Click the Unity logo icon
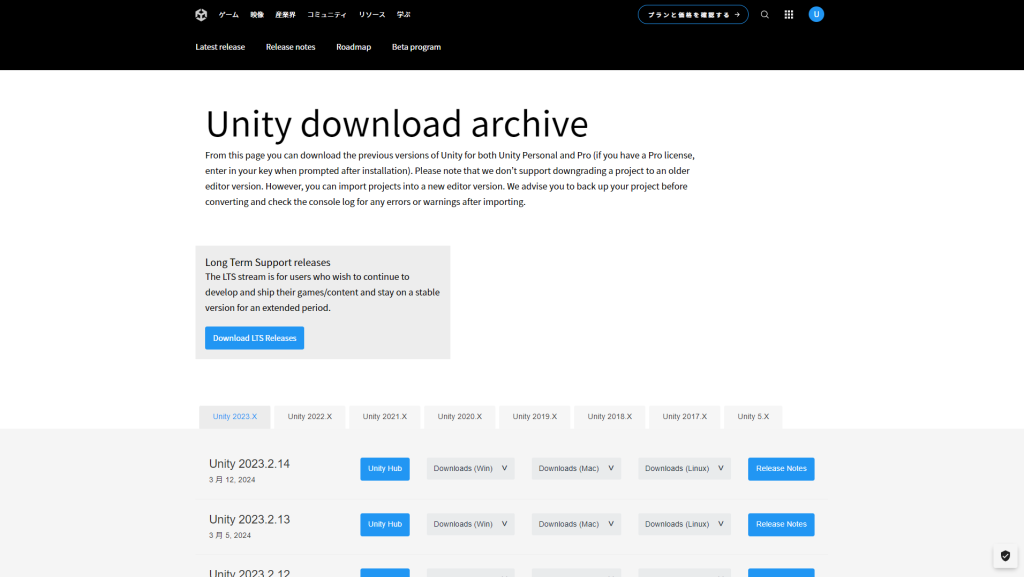The image size is (1024, 577). (x=201, y=14)
